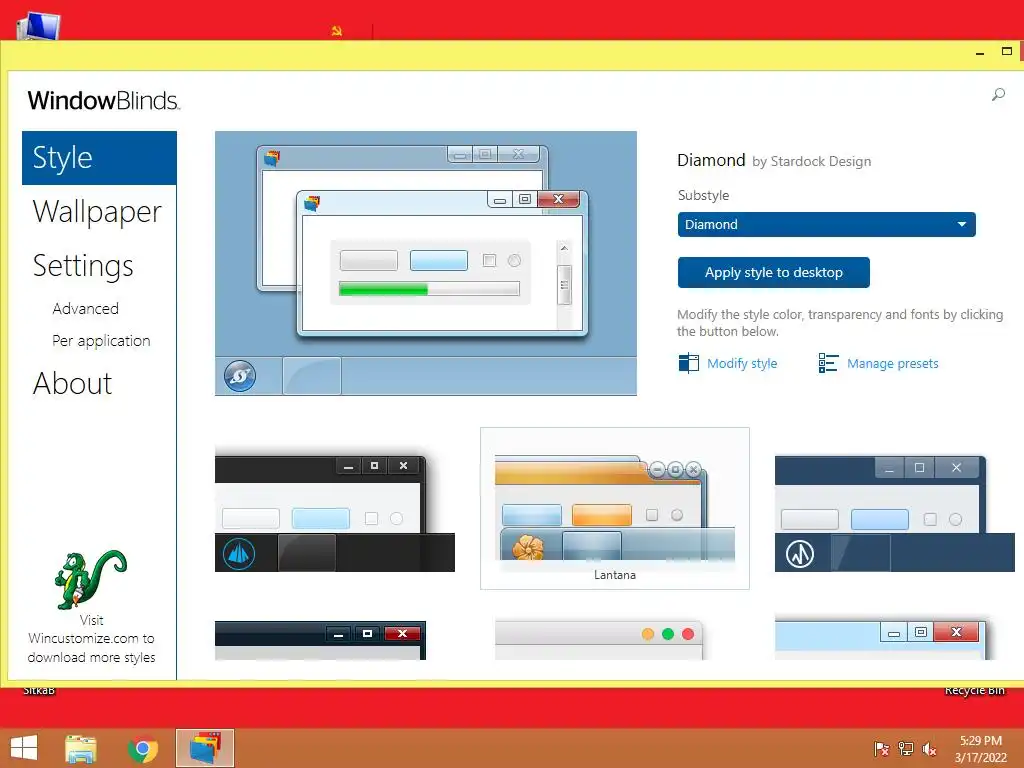Screen dimensions: 1024x768
Task: Open the Settings section
Action: point(83,266)
